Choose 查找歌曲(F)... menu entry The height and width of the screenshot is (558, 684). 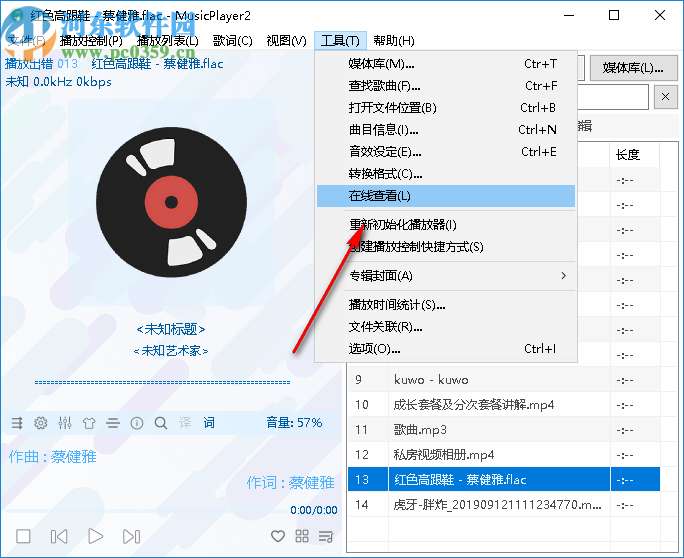(446, 86)
